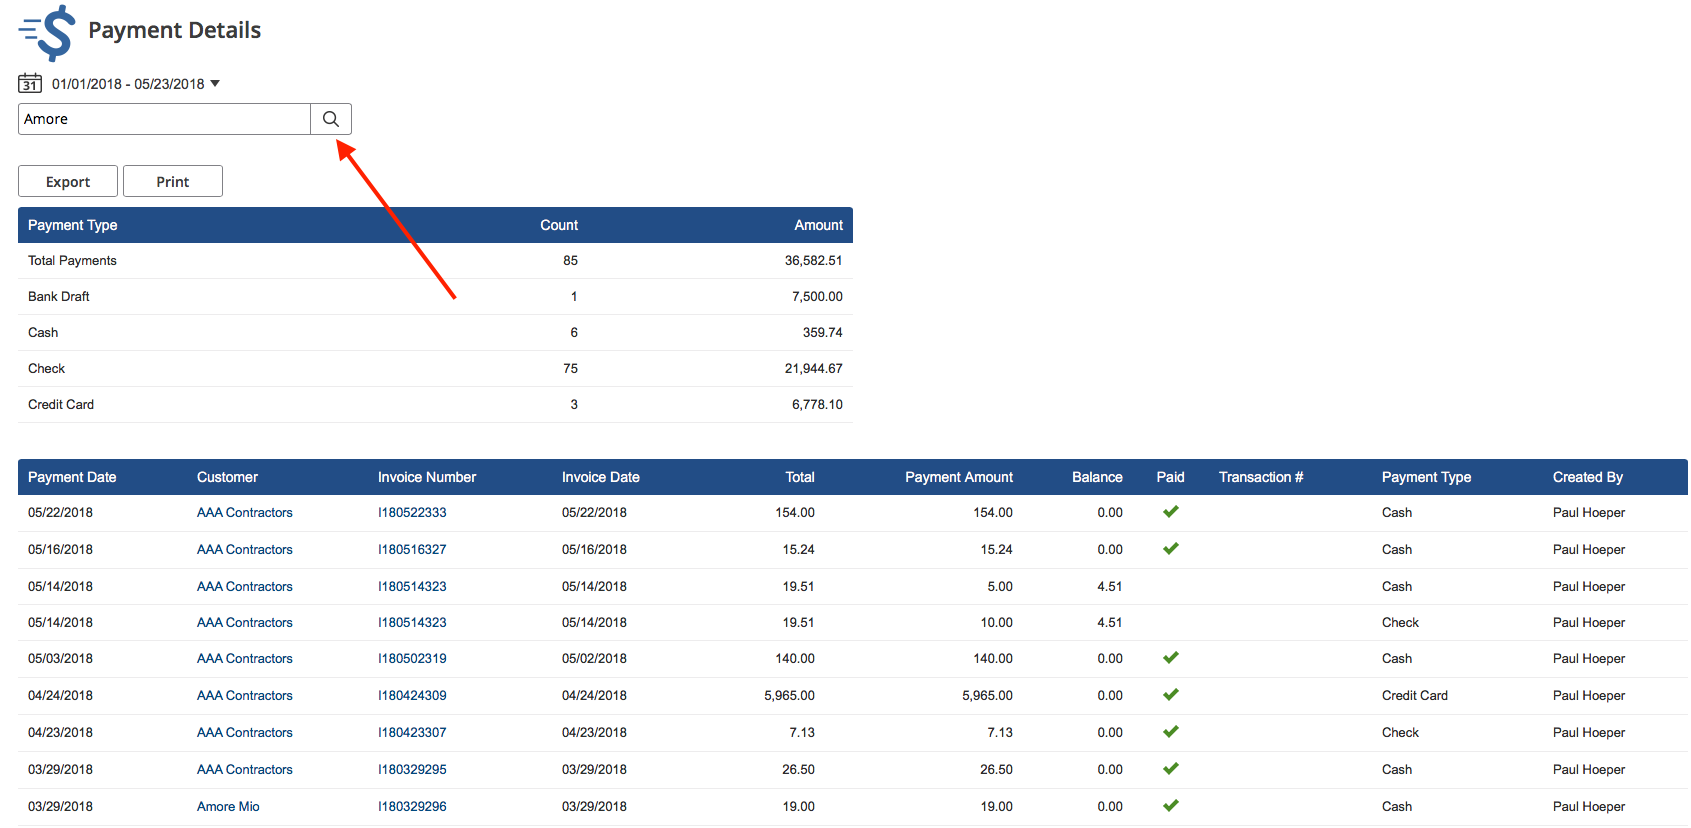Viewport: 1691px width, 828px height.
Task: Click the Payment Details dollar sign logo
Action: (x=47, y=32)
